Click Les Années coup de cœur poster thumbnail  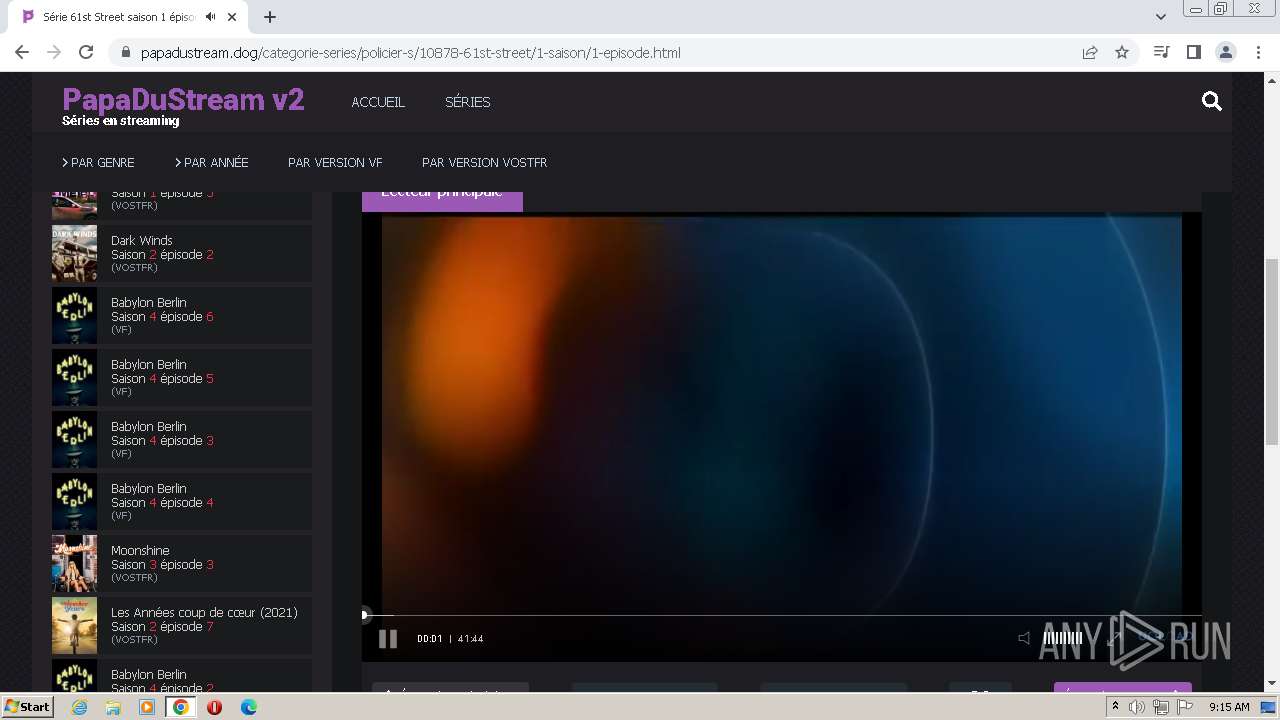point(75,626)
